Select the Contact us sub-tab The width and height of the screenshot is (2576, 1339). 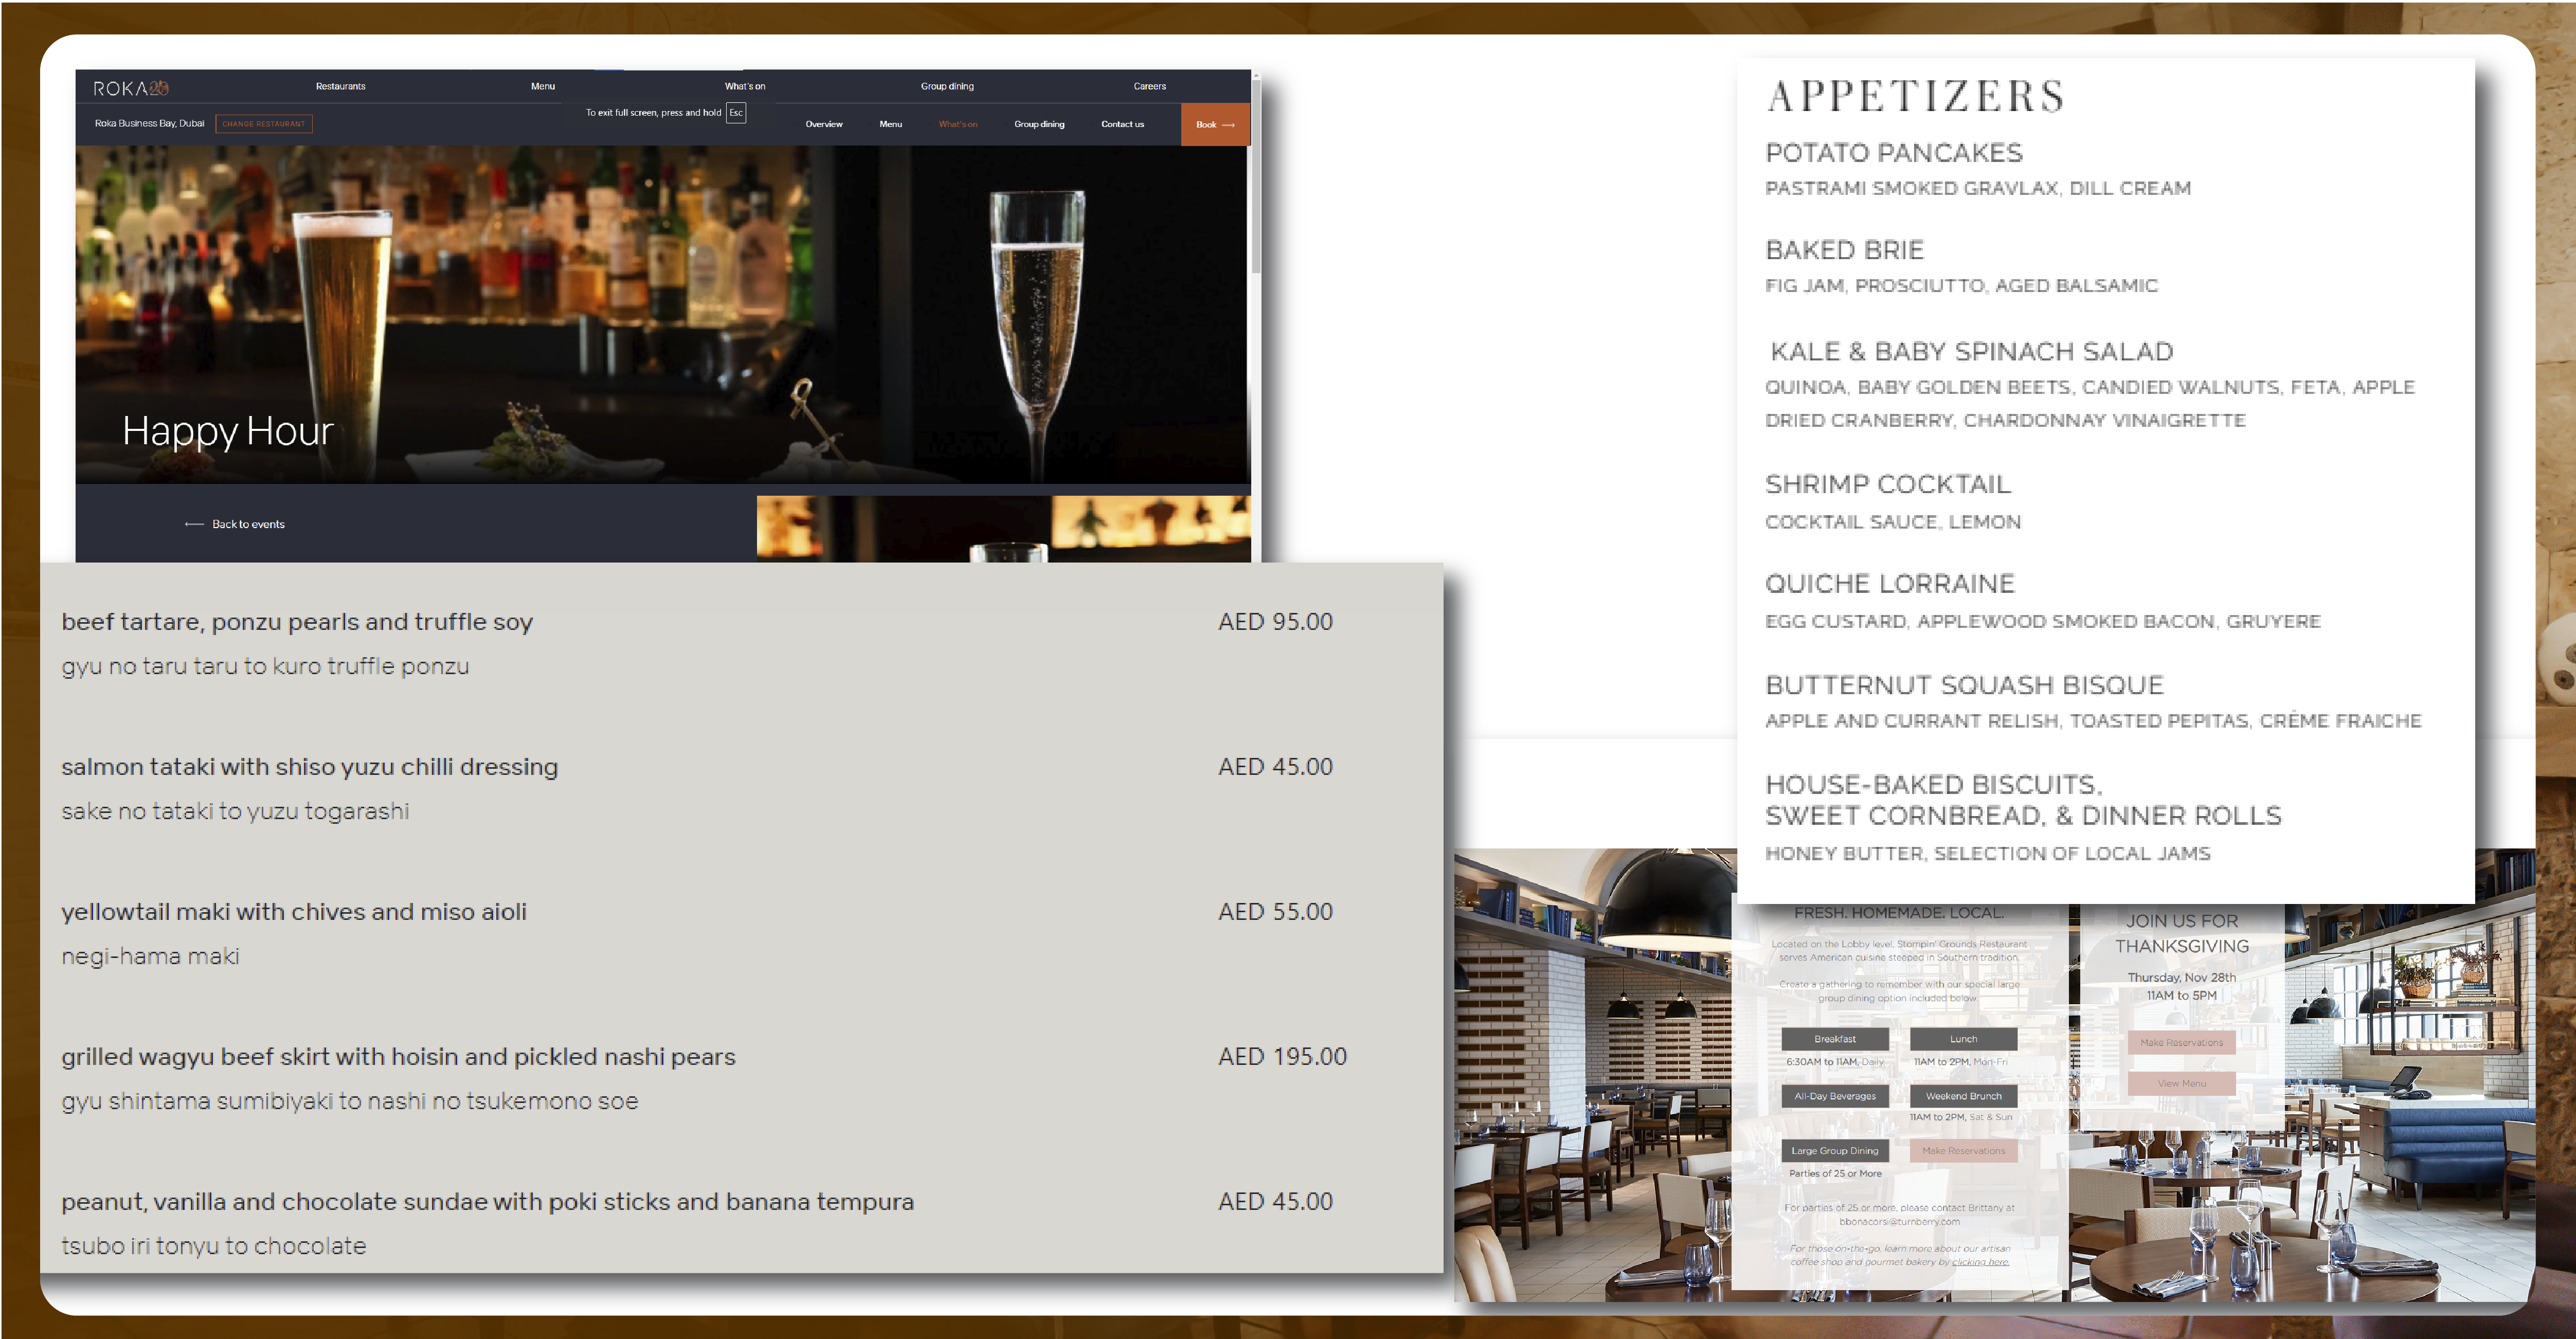1122,124
